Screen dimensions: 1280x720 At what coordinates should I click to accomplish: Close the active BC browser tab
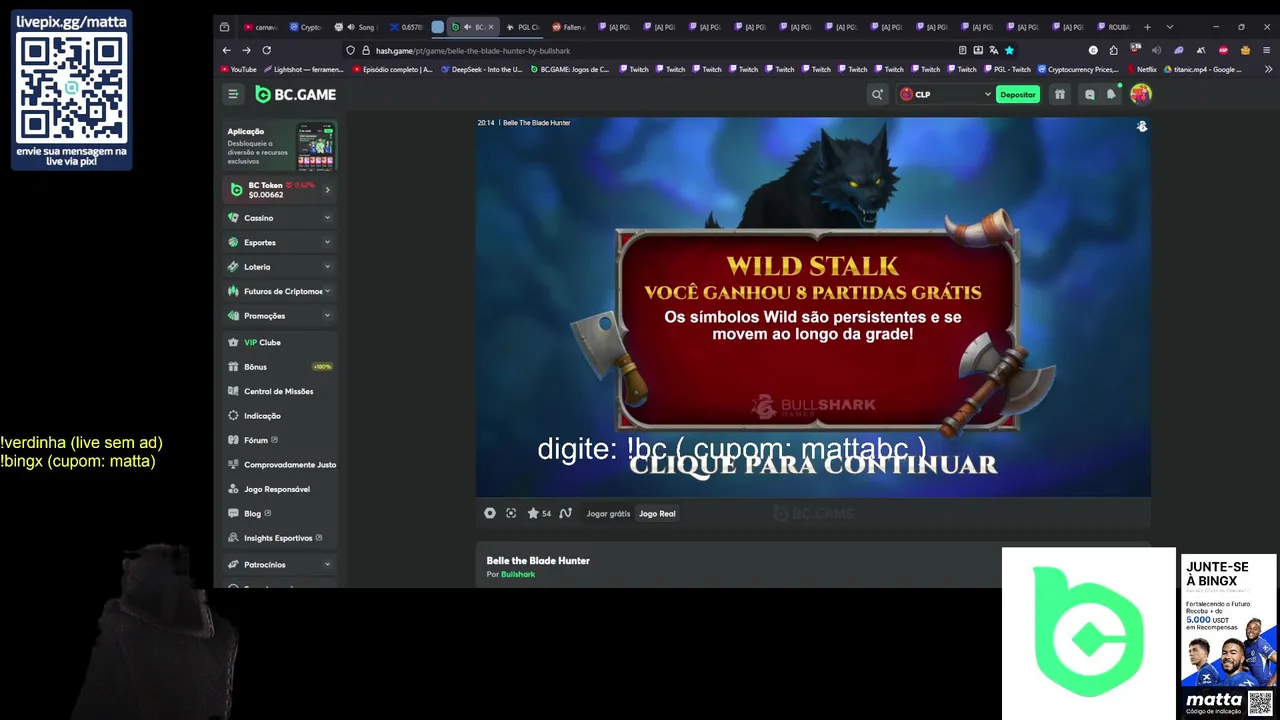click(491, 27)
